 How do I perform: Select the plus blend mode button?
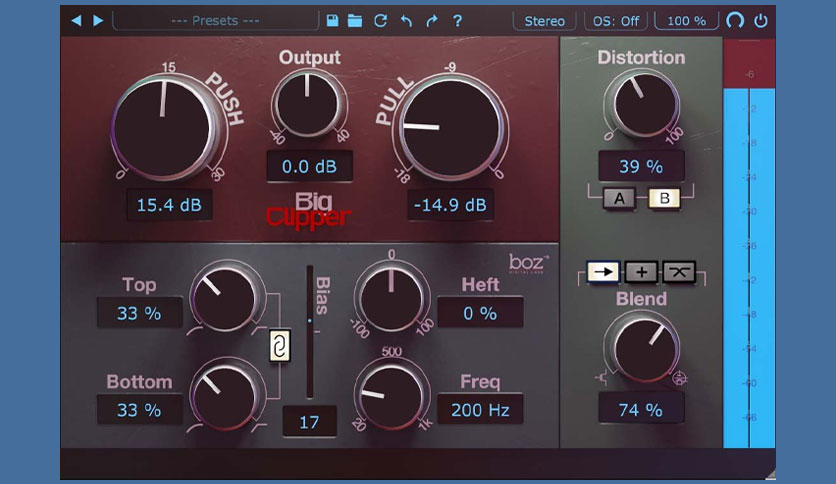(x=641, y=272)
